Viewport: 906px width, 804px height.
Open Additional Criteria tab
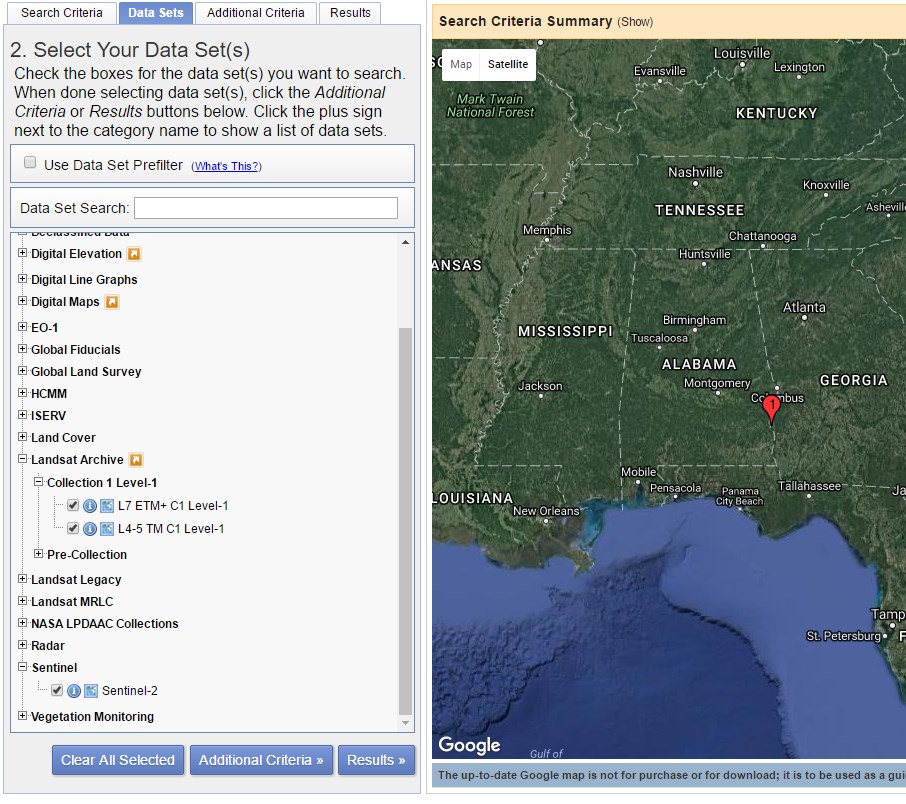click(x=255, y=13)
